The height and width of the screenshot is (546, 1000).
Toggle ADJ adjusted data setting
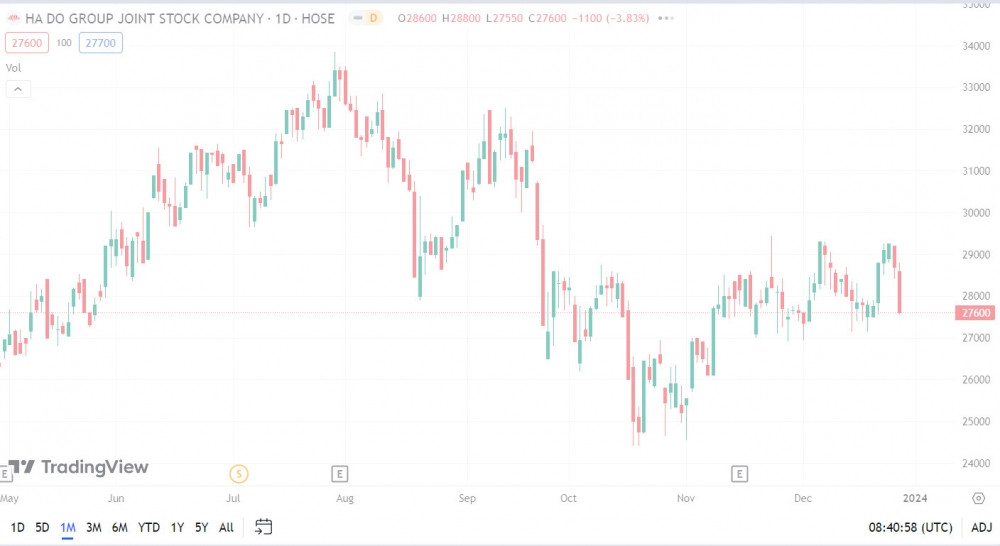tap(981, 527)
